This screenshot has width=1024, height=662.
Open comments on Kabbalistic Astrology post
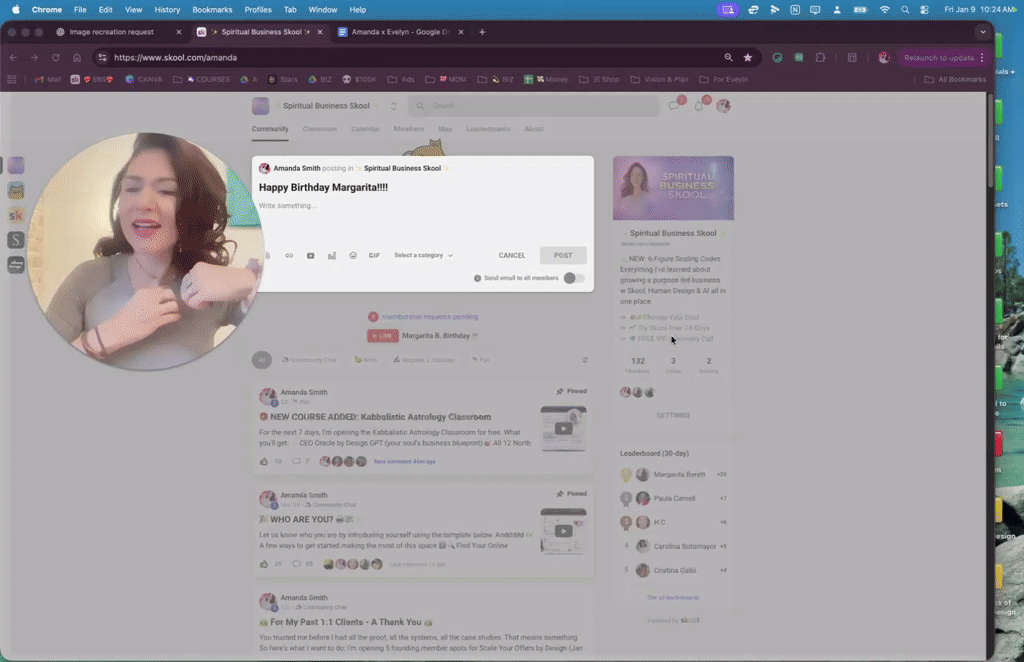click(x=296, y=461)
